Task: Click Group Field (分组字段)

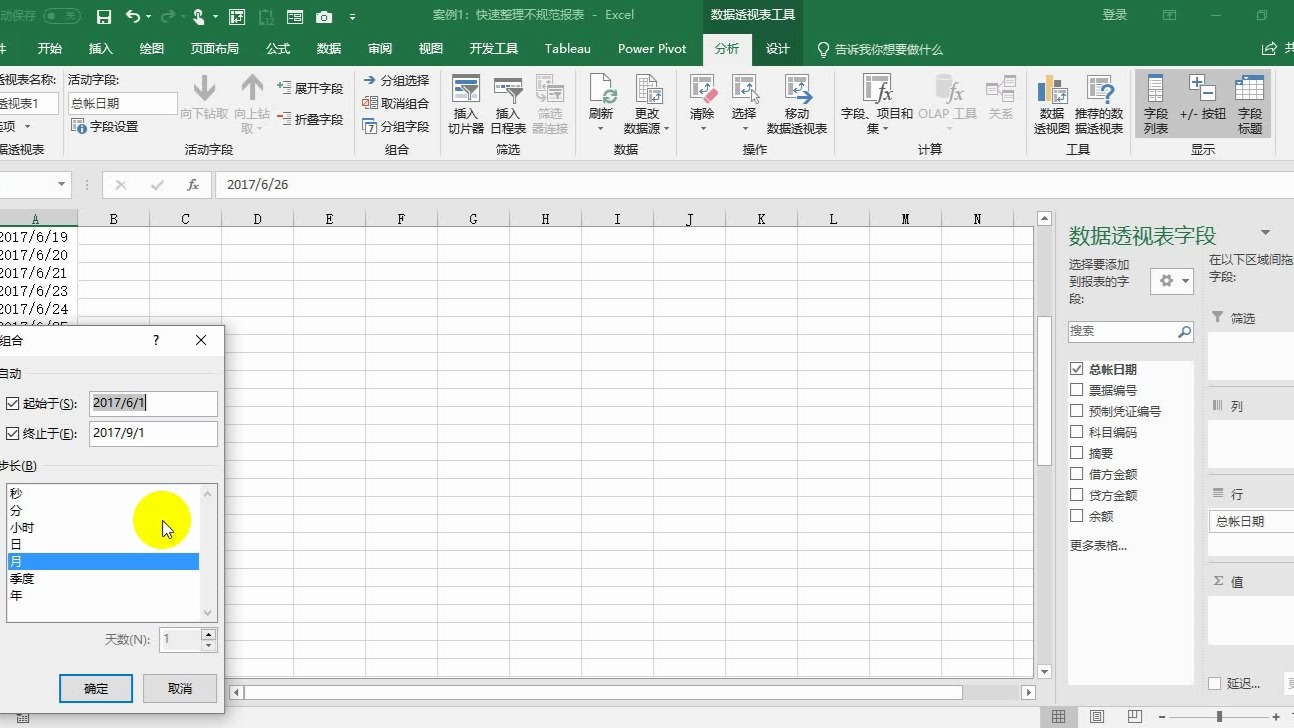Action: 396,127
